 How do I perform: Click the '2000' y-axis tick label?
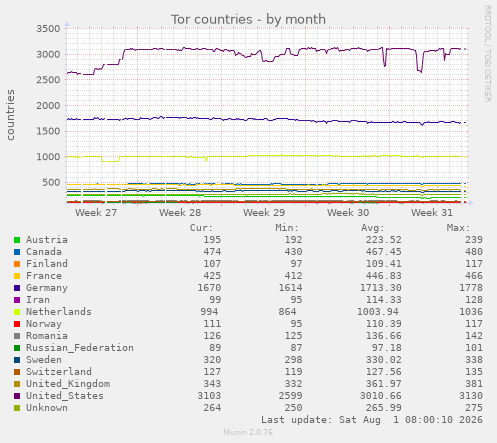tap(48, 106)
